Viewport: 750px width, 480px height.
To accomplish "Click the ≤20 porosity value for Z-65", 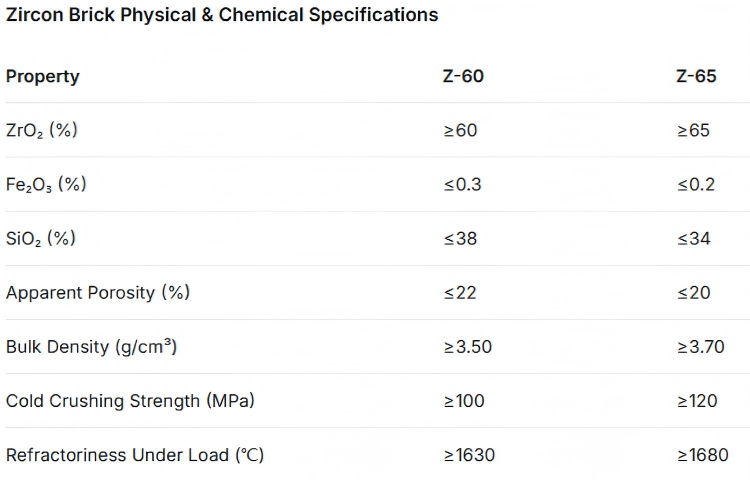I will click(x=694, y=292).
